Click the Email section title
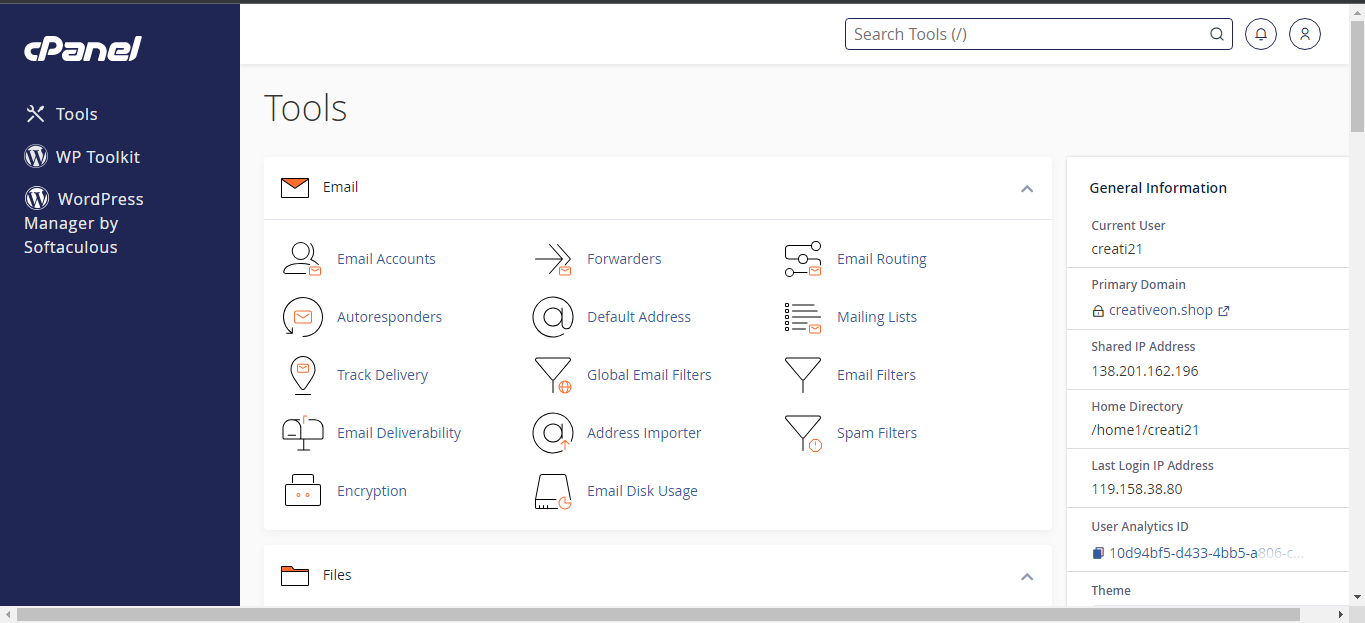This screenshot has height=623, width=1365. 340,187
